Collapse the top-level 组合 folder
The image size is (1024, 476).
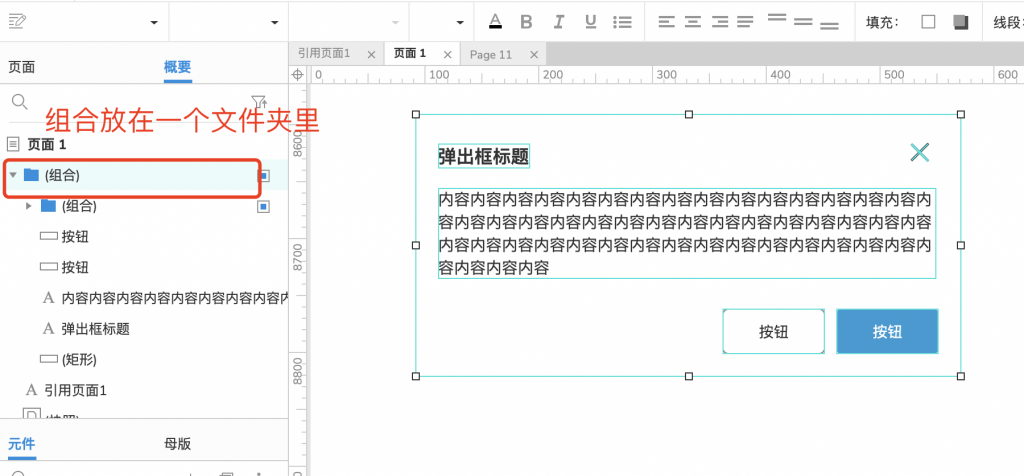point(13,175)
